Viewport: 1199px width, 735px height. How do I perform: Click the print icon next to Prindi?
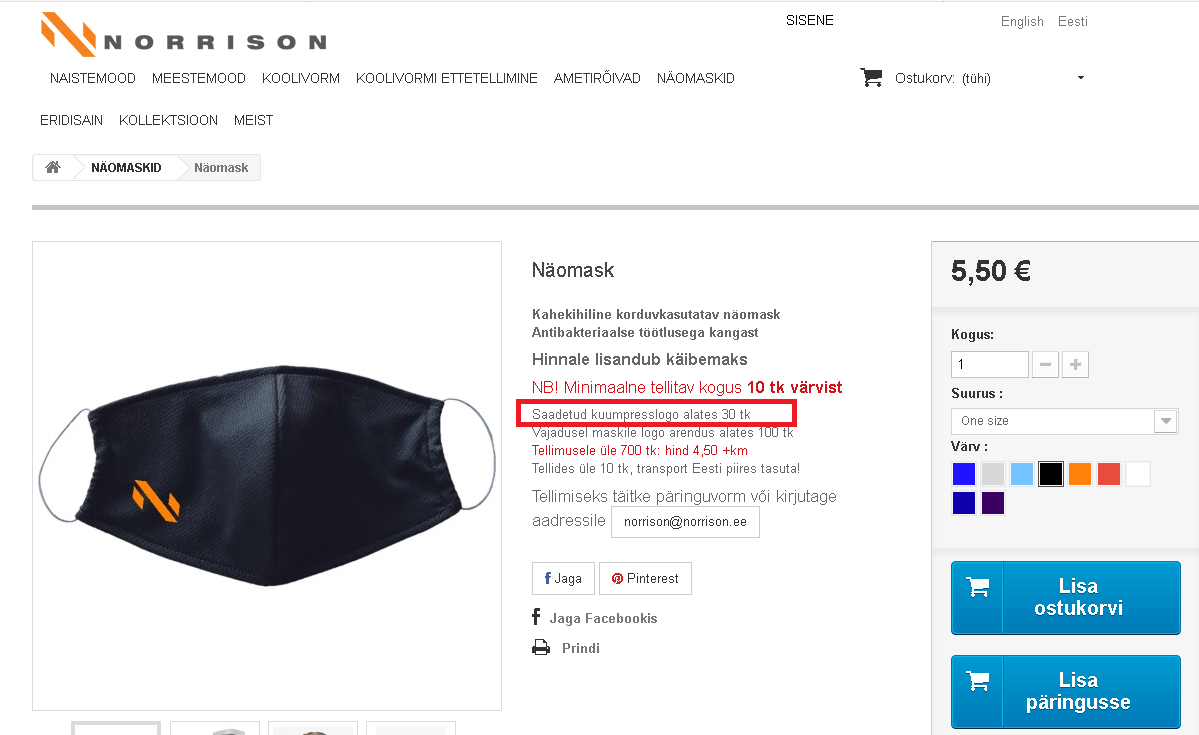tap(541, 648)
